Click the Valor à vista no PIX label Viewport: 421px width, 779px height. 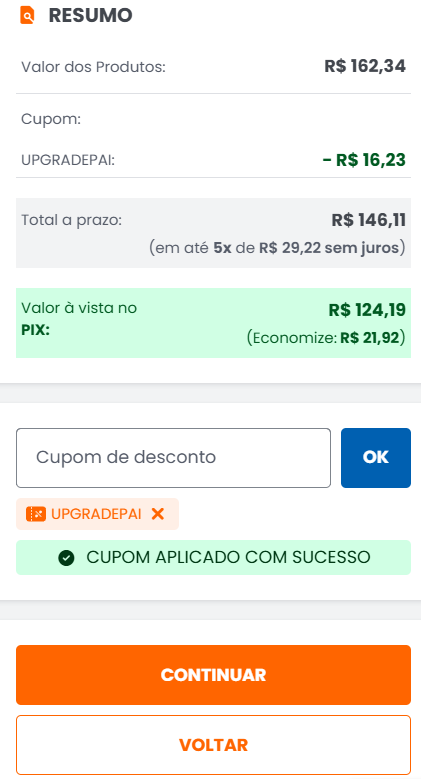[79, 318]
